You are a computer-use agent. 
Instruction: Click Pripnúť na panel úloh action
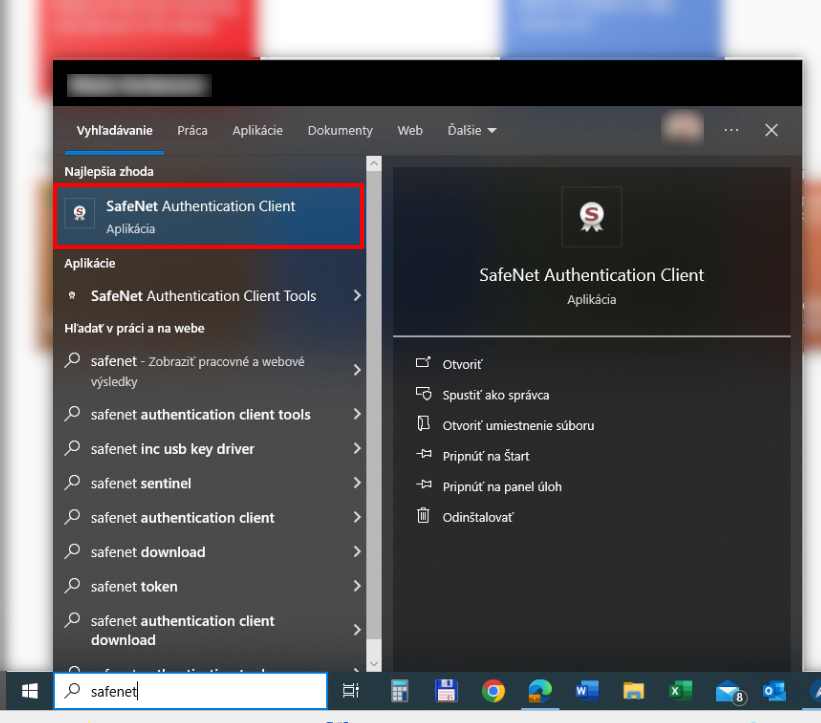point(502,487)
